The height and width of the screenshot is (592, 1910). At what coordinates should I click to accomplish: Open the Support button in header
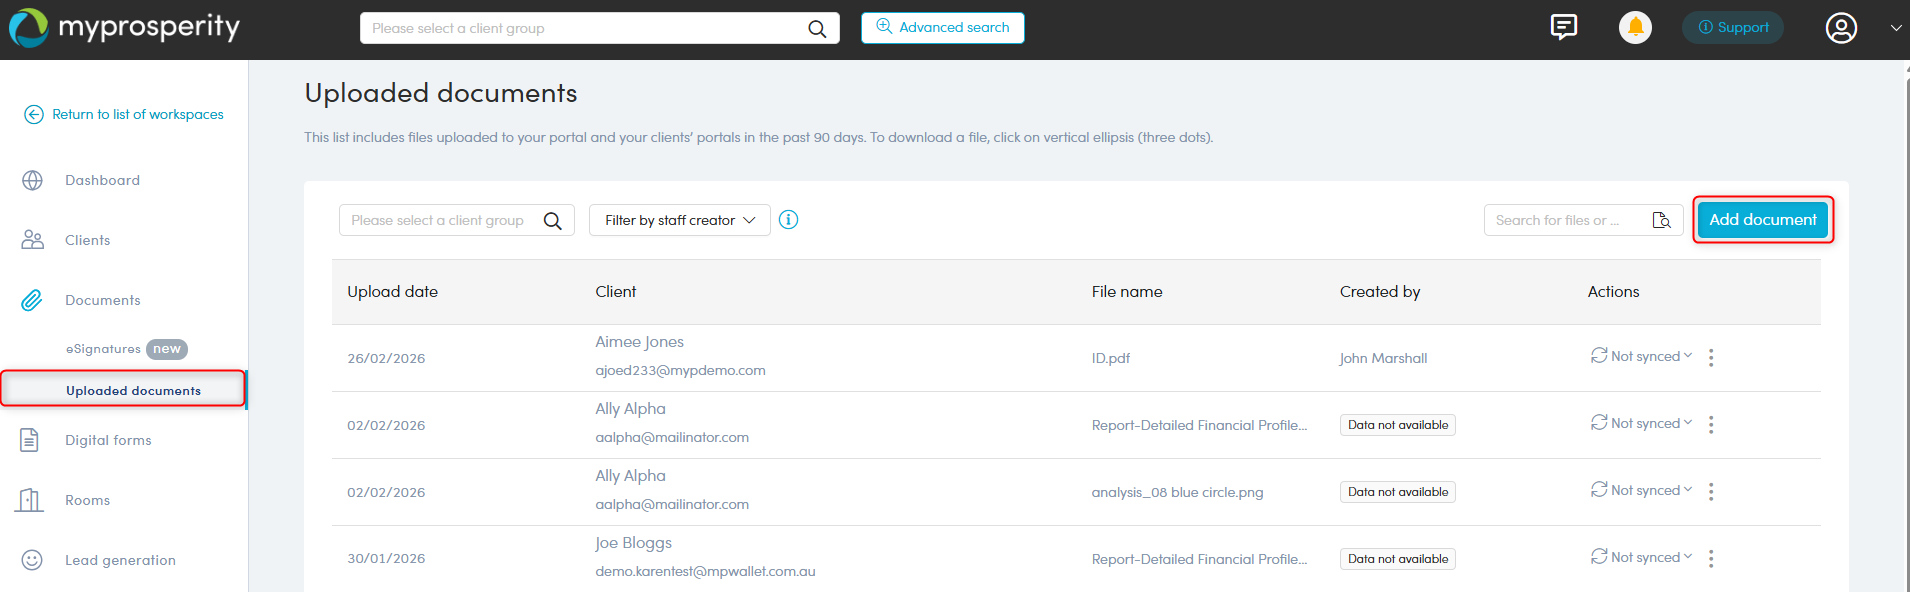(x=1732, y=28)
